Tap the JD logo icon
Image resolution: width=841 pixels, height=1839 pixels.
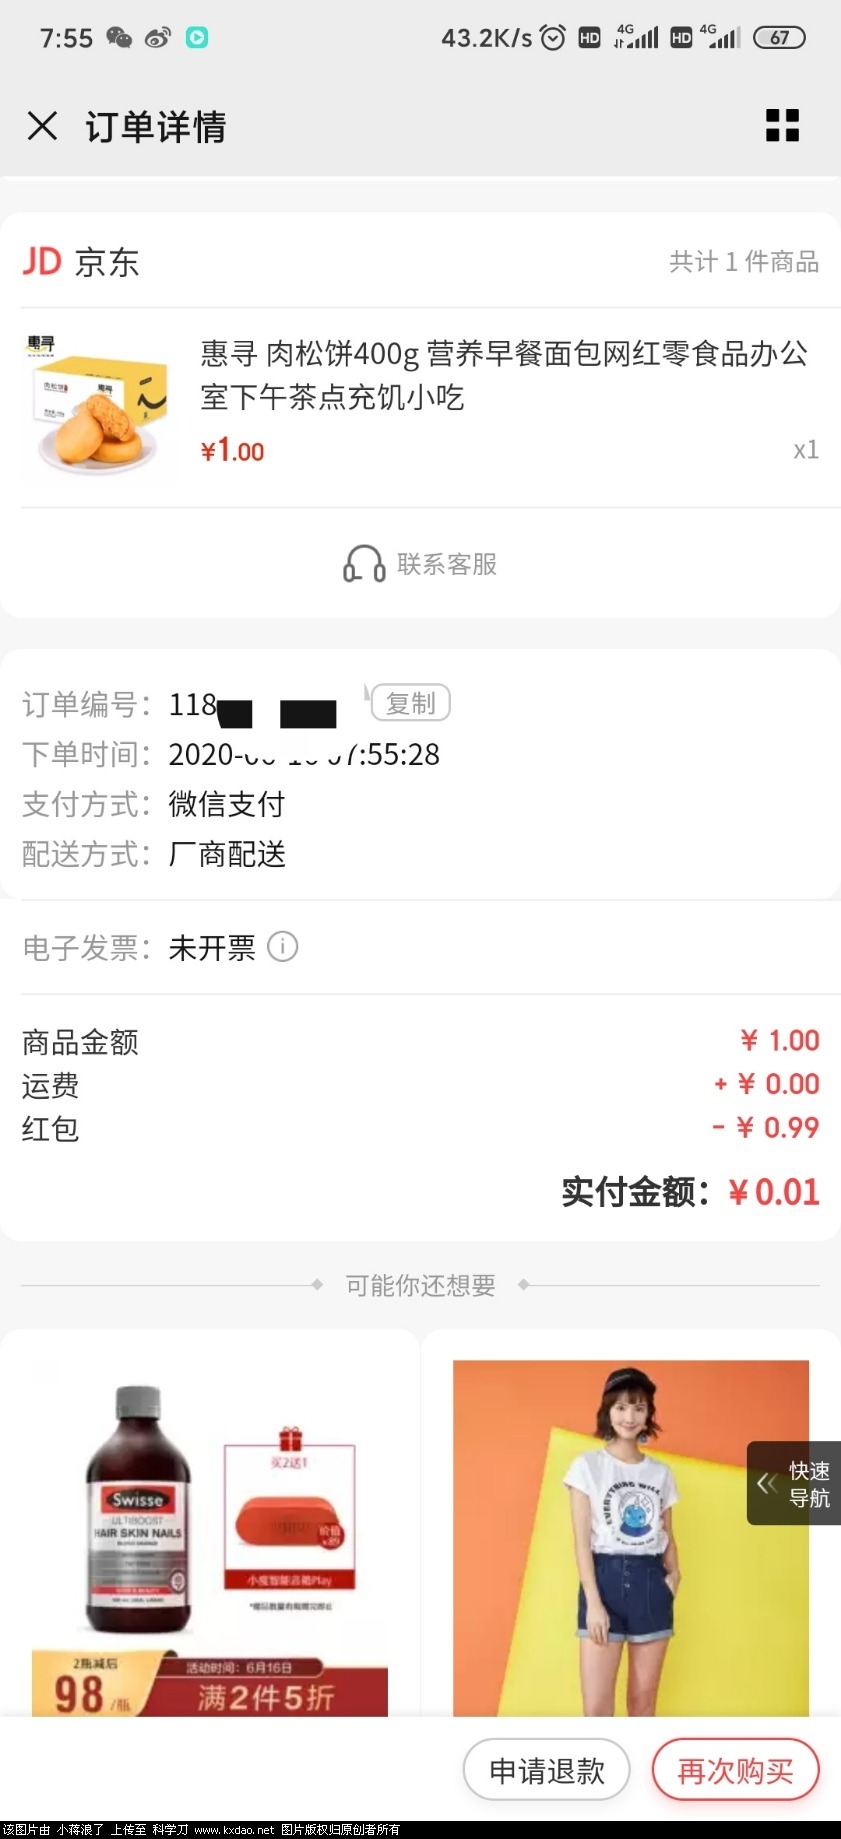[x=43, y=262]
